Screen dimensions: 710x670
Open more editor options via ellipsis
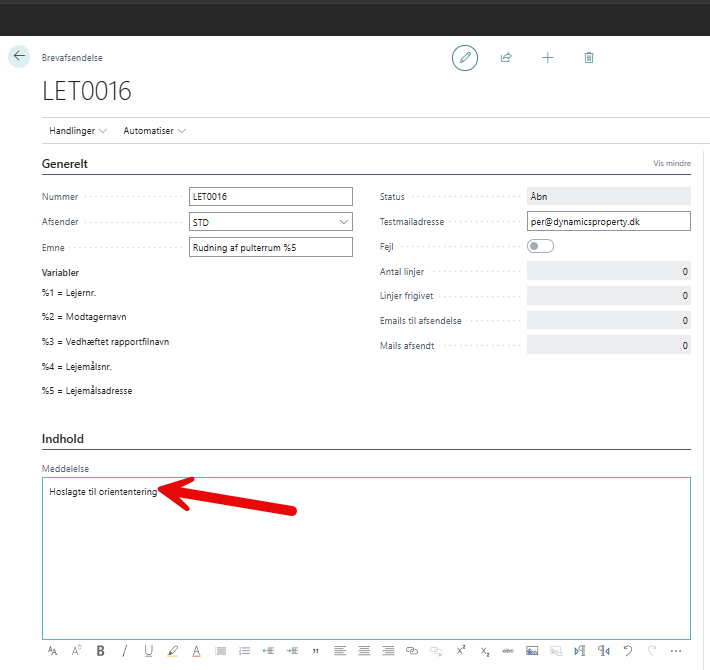676,650
